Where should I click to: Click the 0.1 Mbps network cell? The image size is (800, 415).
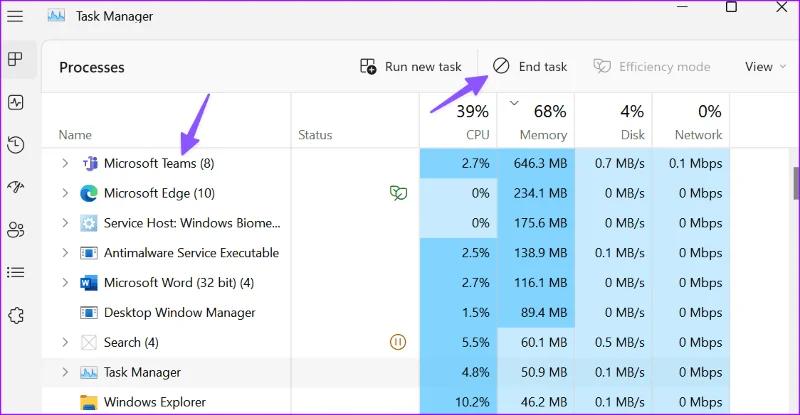pyautogui.click(x=691, y=163)
